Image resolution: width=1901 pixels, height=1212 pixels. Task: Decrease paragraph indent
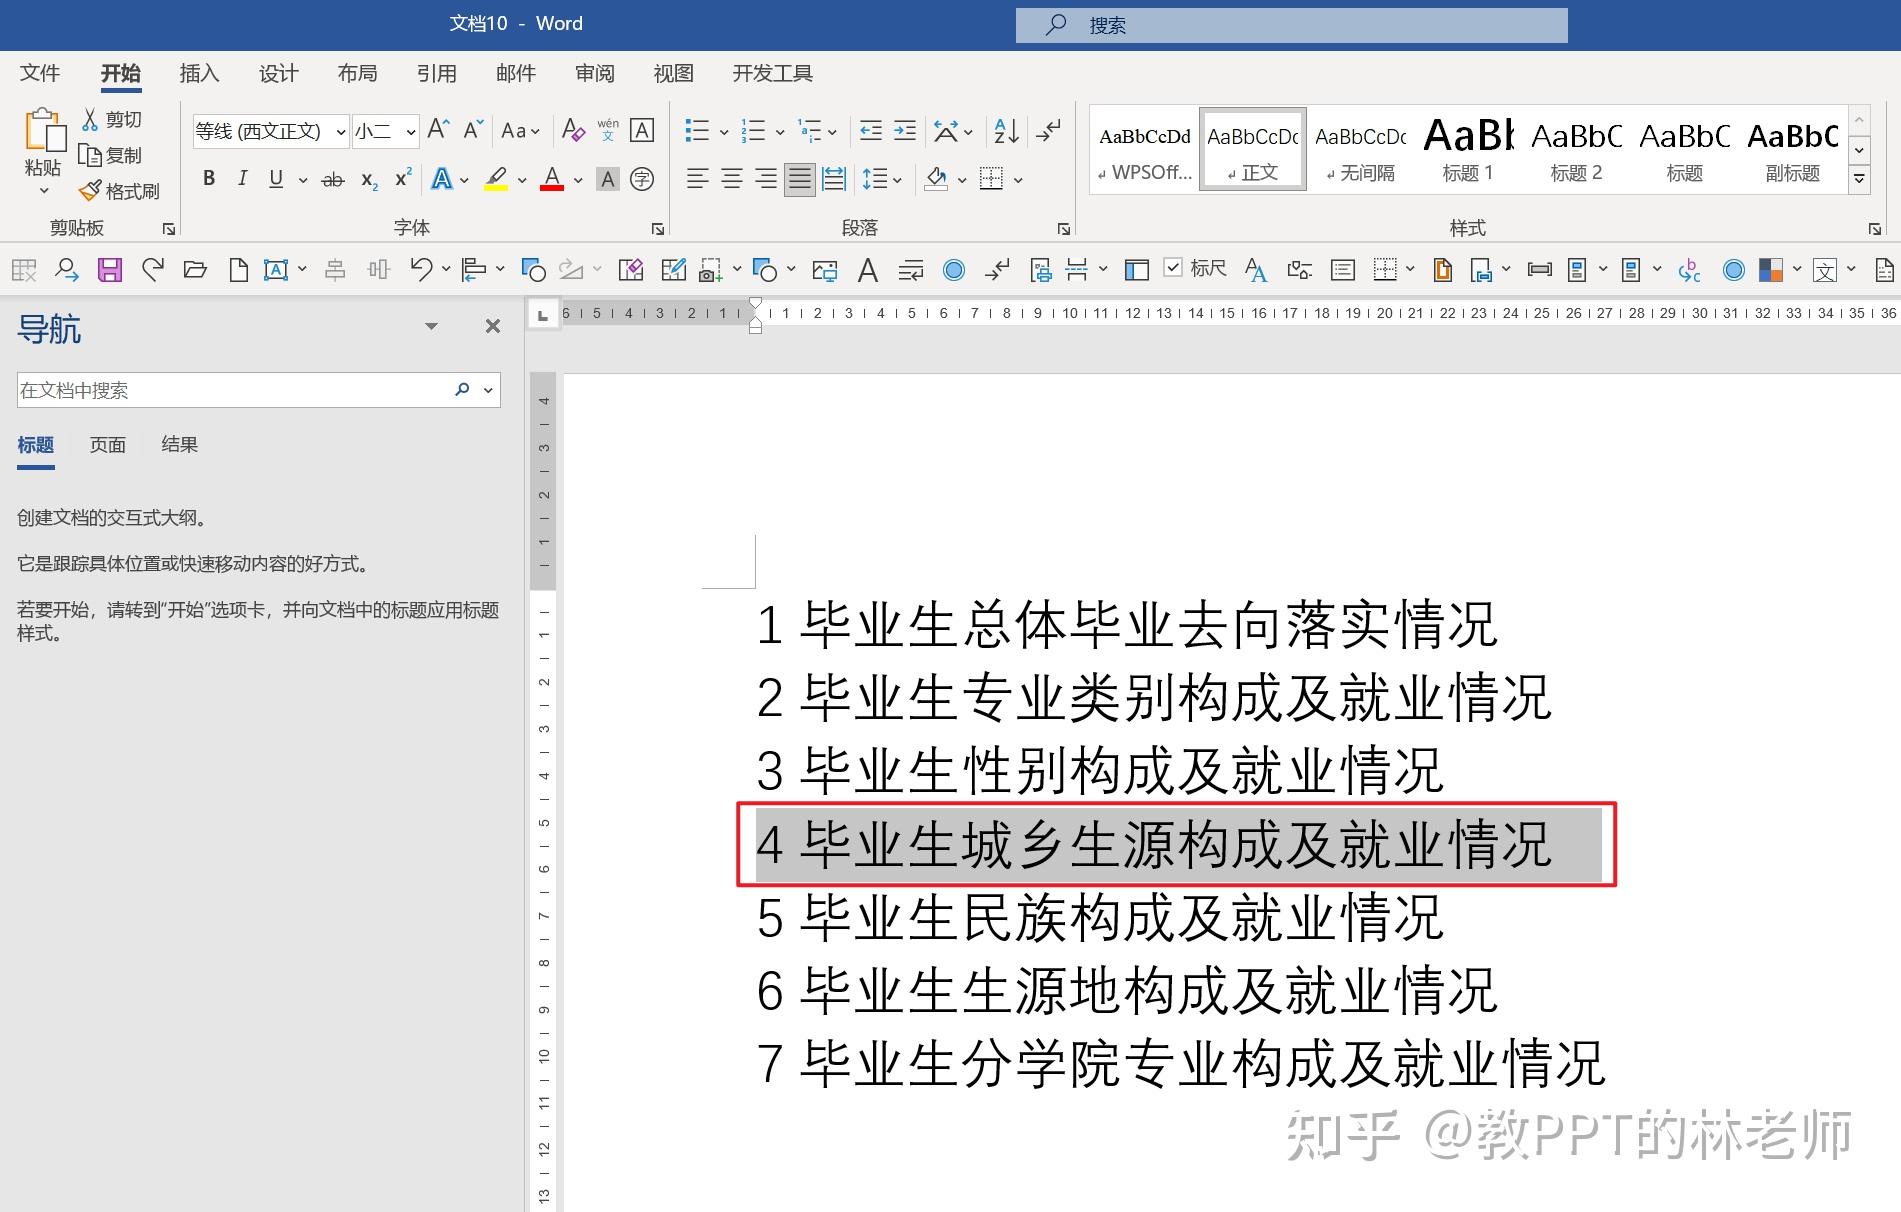pyautogui.click(x=871, y=130)
